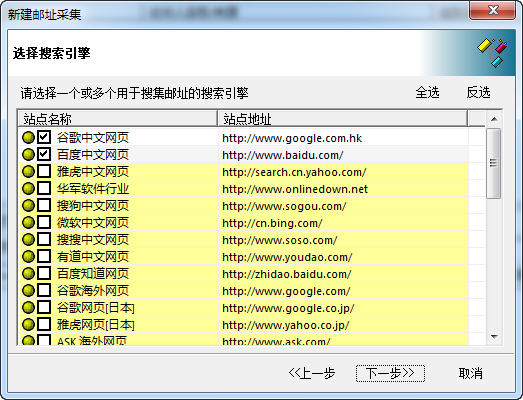523x400 pixels.
Task: Uncheck the 百度中文网页 checkbox
Action: (x=44, y=154)
